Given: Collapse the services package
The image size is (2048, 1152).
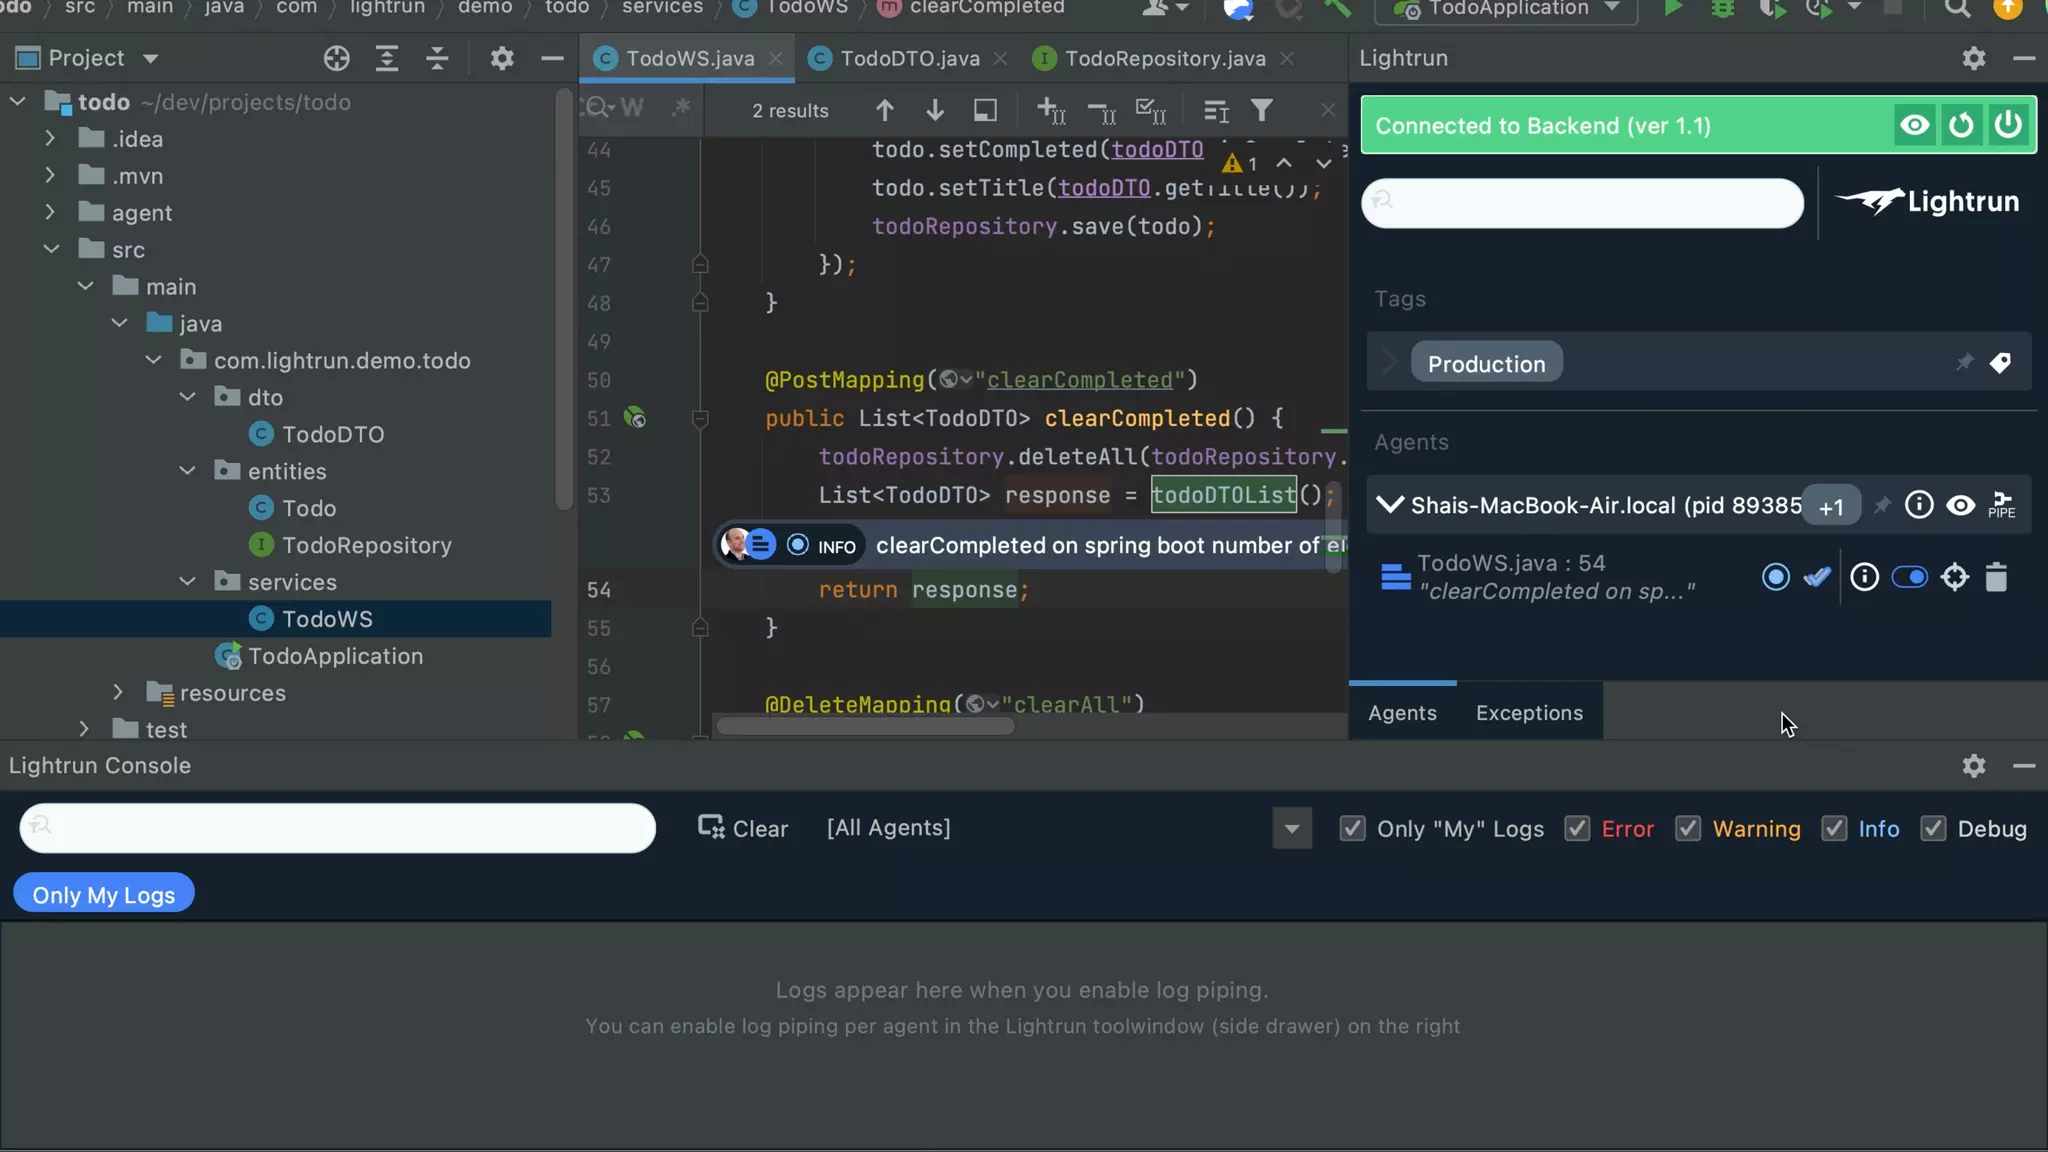Looking at the screenshot, I should point(187,582).
